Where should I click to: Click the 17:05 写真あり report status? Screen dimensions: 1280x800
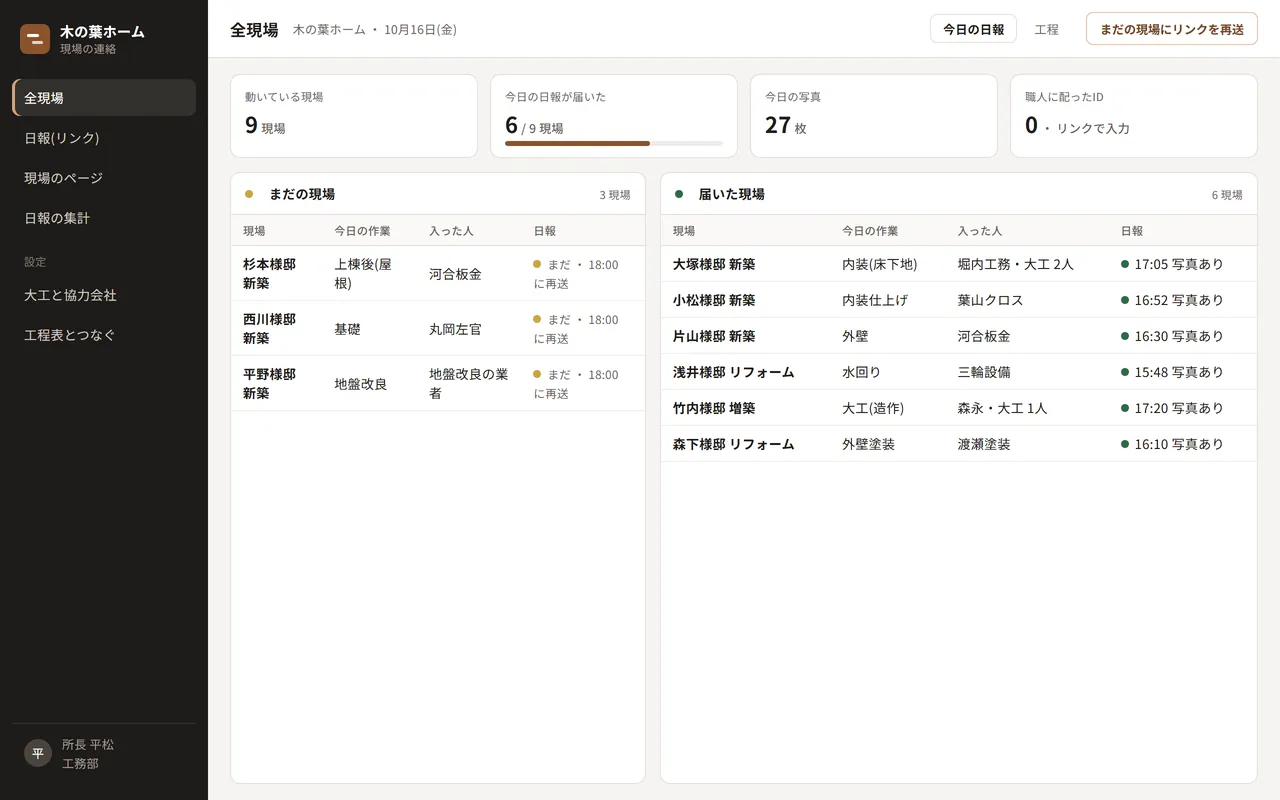(x=1172, y=264)
